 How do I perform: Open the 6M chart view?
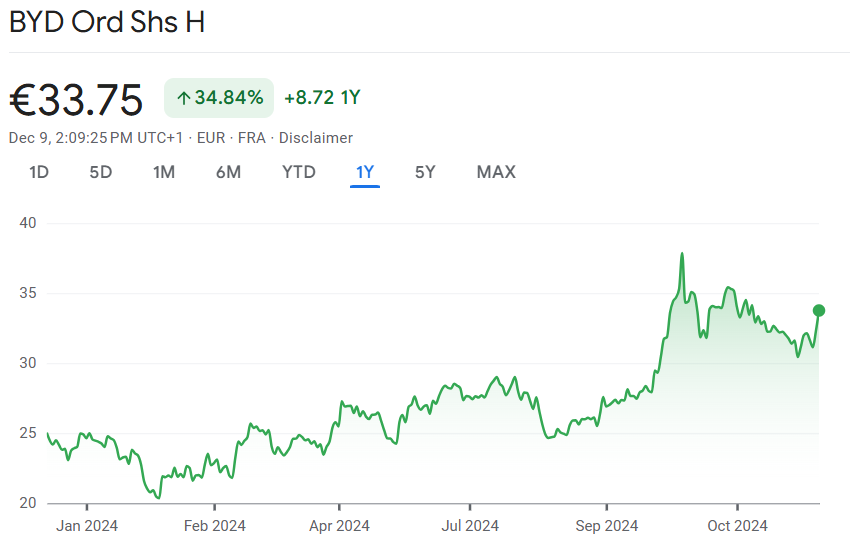228,172
